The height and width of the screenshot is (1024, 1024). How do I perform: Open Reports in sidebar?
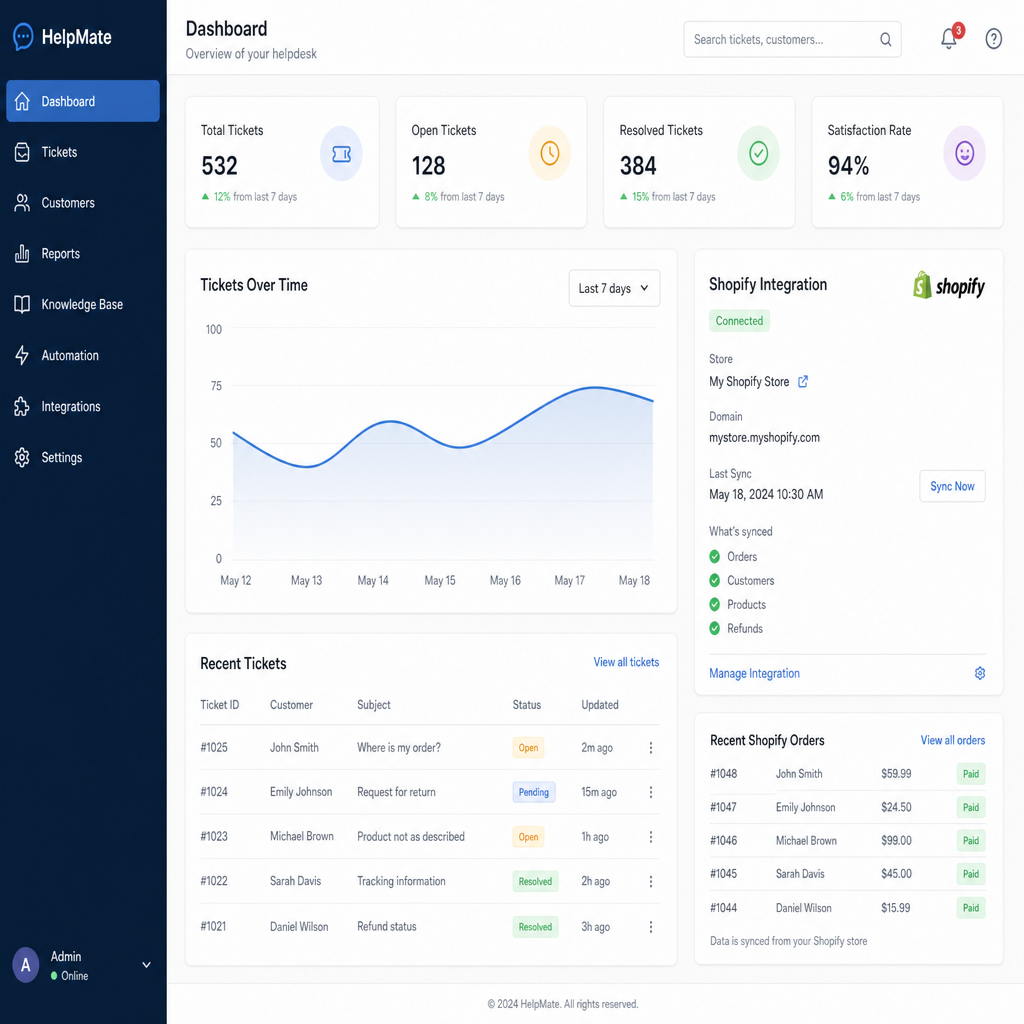click(x=83, y=253)
